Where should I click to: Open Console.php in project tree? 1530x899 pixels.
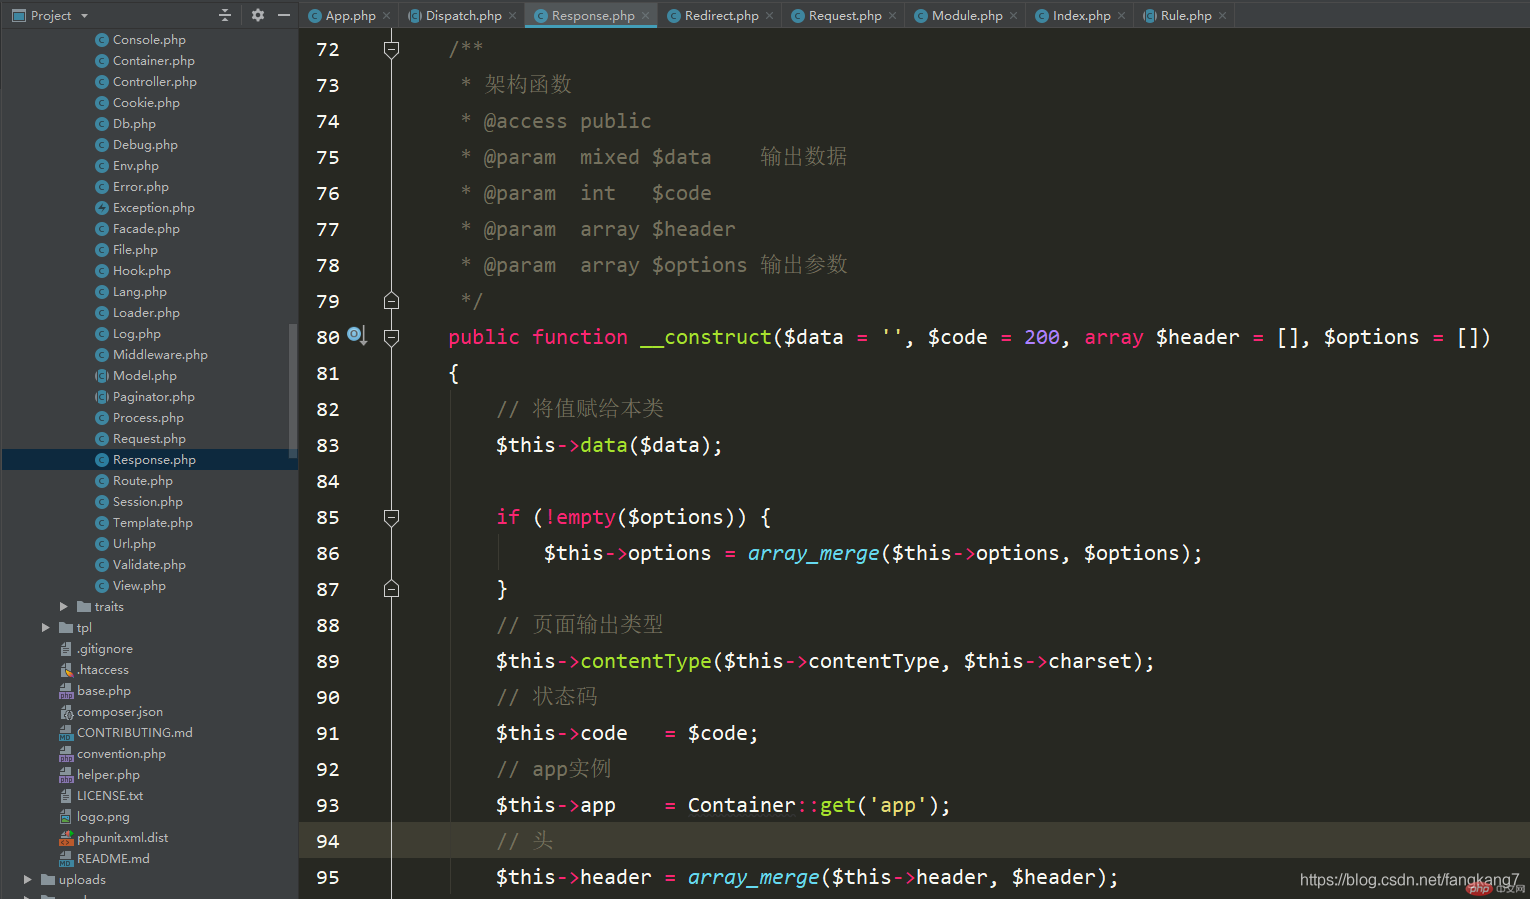pyautogui.click(x=149, y=40)
